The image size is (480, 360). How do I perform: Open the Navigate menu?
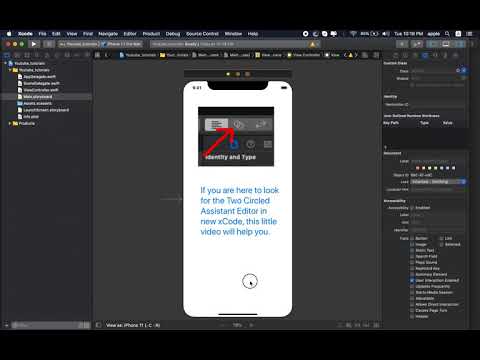tap(108, 34)
